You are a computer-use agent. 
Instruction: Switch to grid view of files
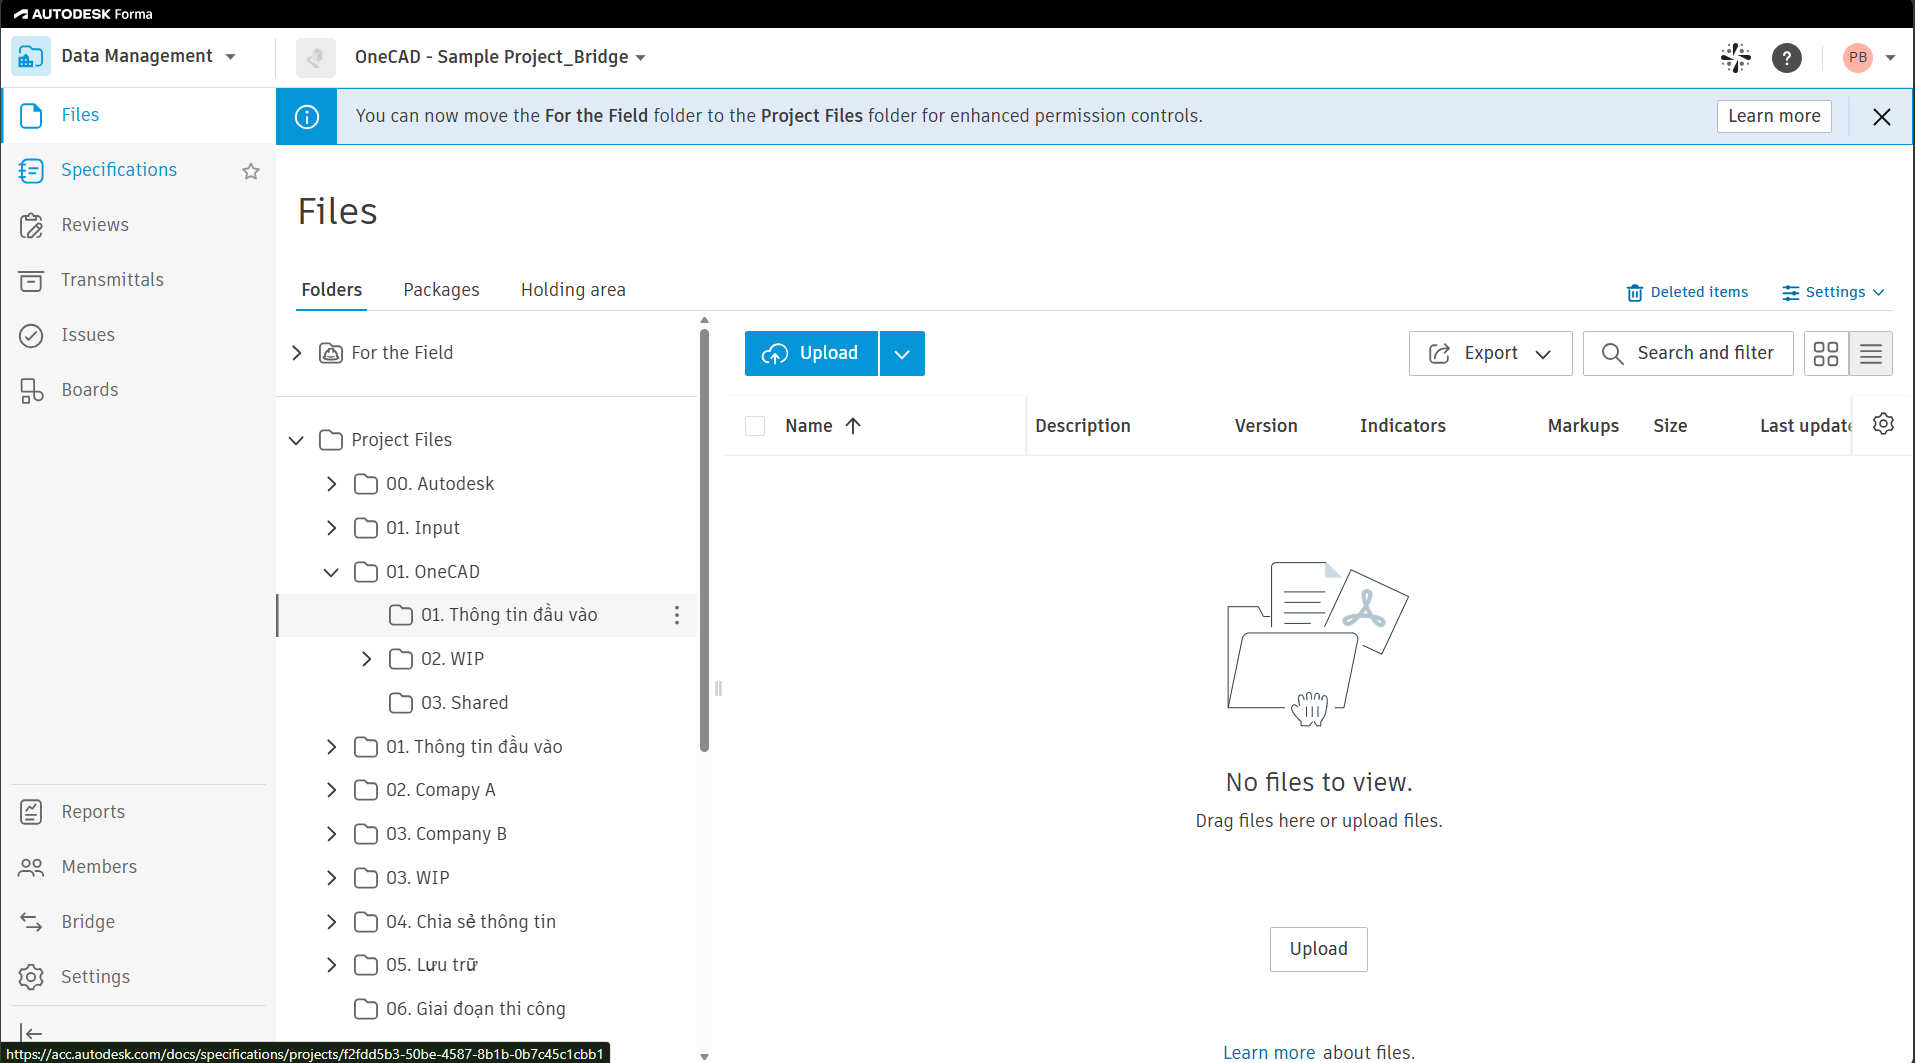pyautogui.click(x=1826, y=354)
